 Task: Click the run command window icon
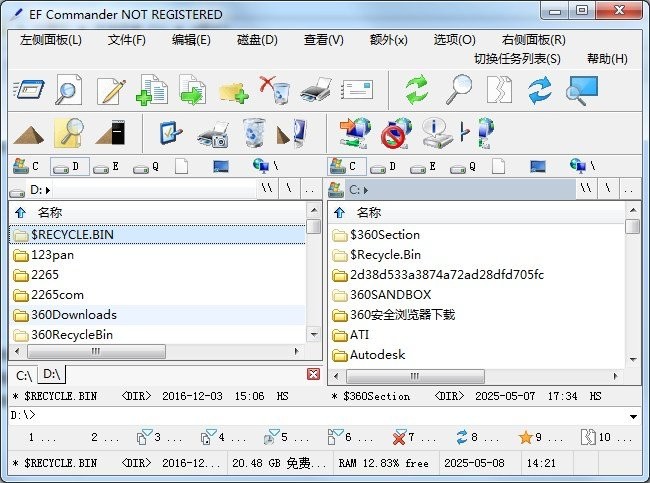click(x=29, y=90)
